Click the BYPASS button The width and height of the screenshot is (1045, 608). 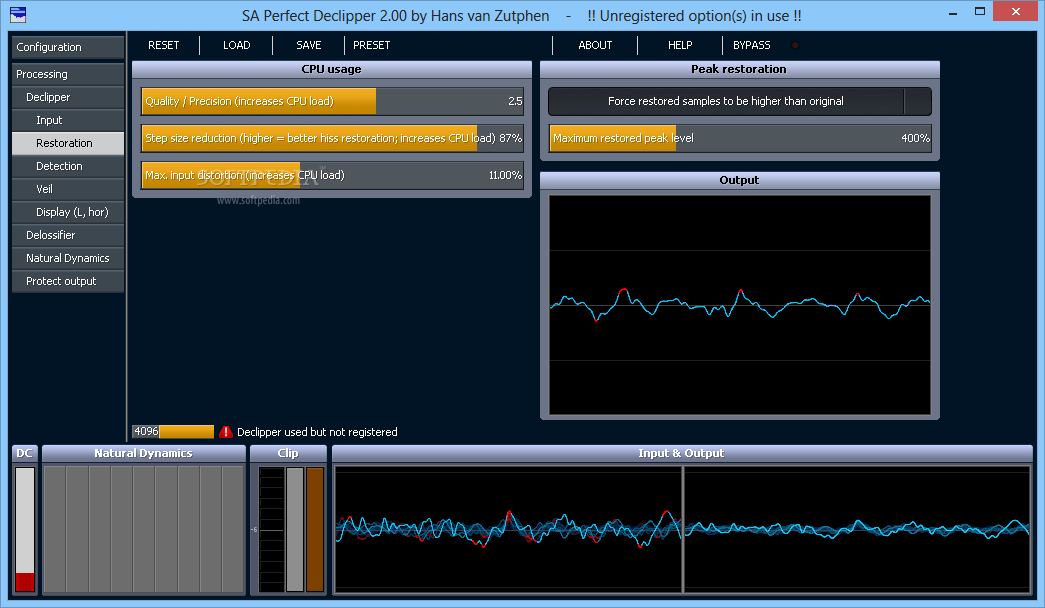click(752, 45)
